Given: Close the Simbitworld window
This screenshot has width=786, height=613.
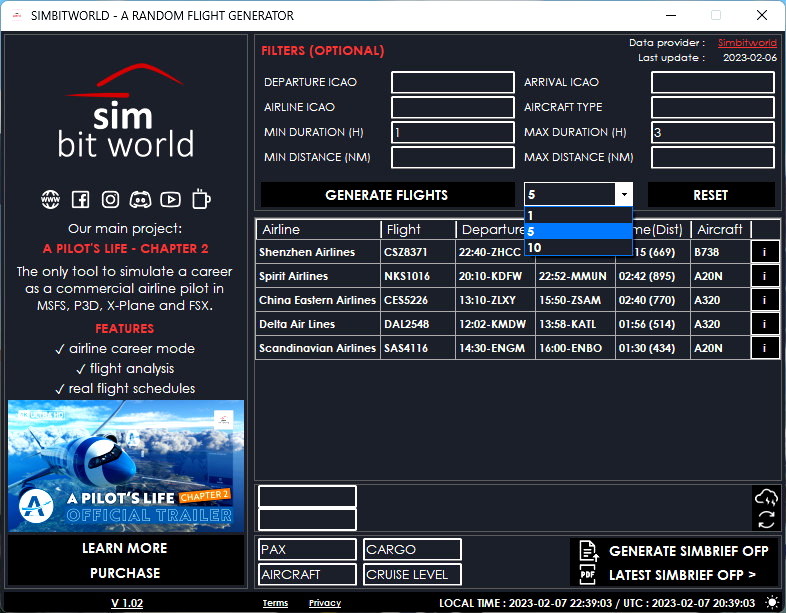Looking at the screenshot, I should tap(762, 15).
